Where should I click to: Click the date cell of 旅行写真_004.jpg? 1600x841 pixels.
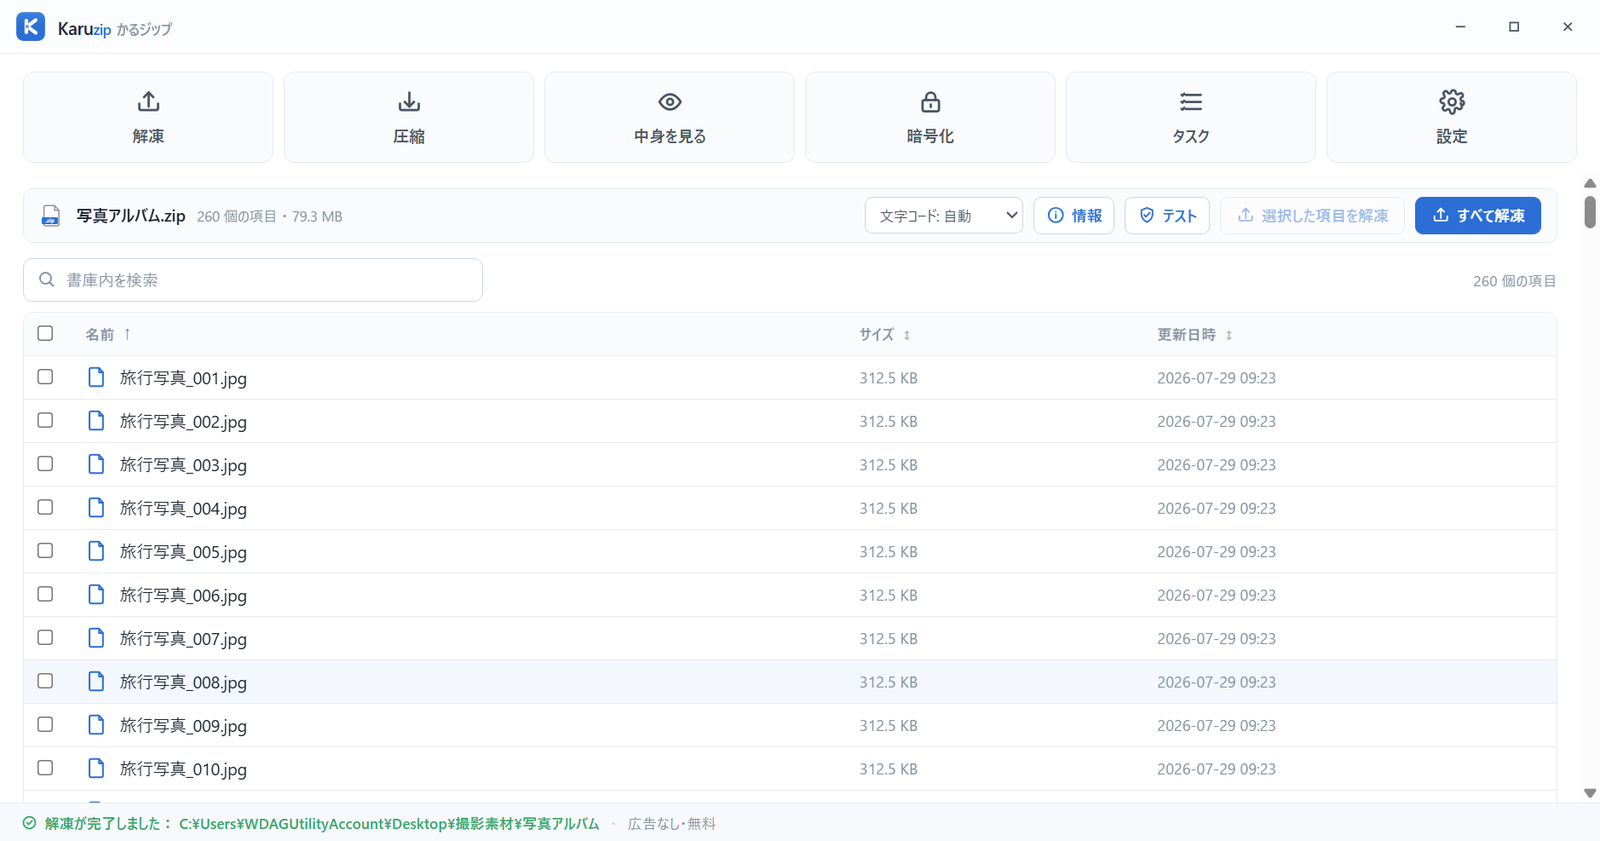pos(1216,508)
